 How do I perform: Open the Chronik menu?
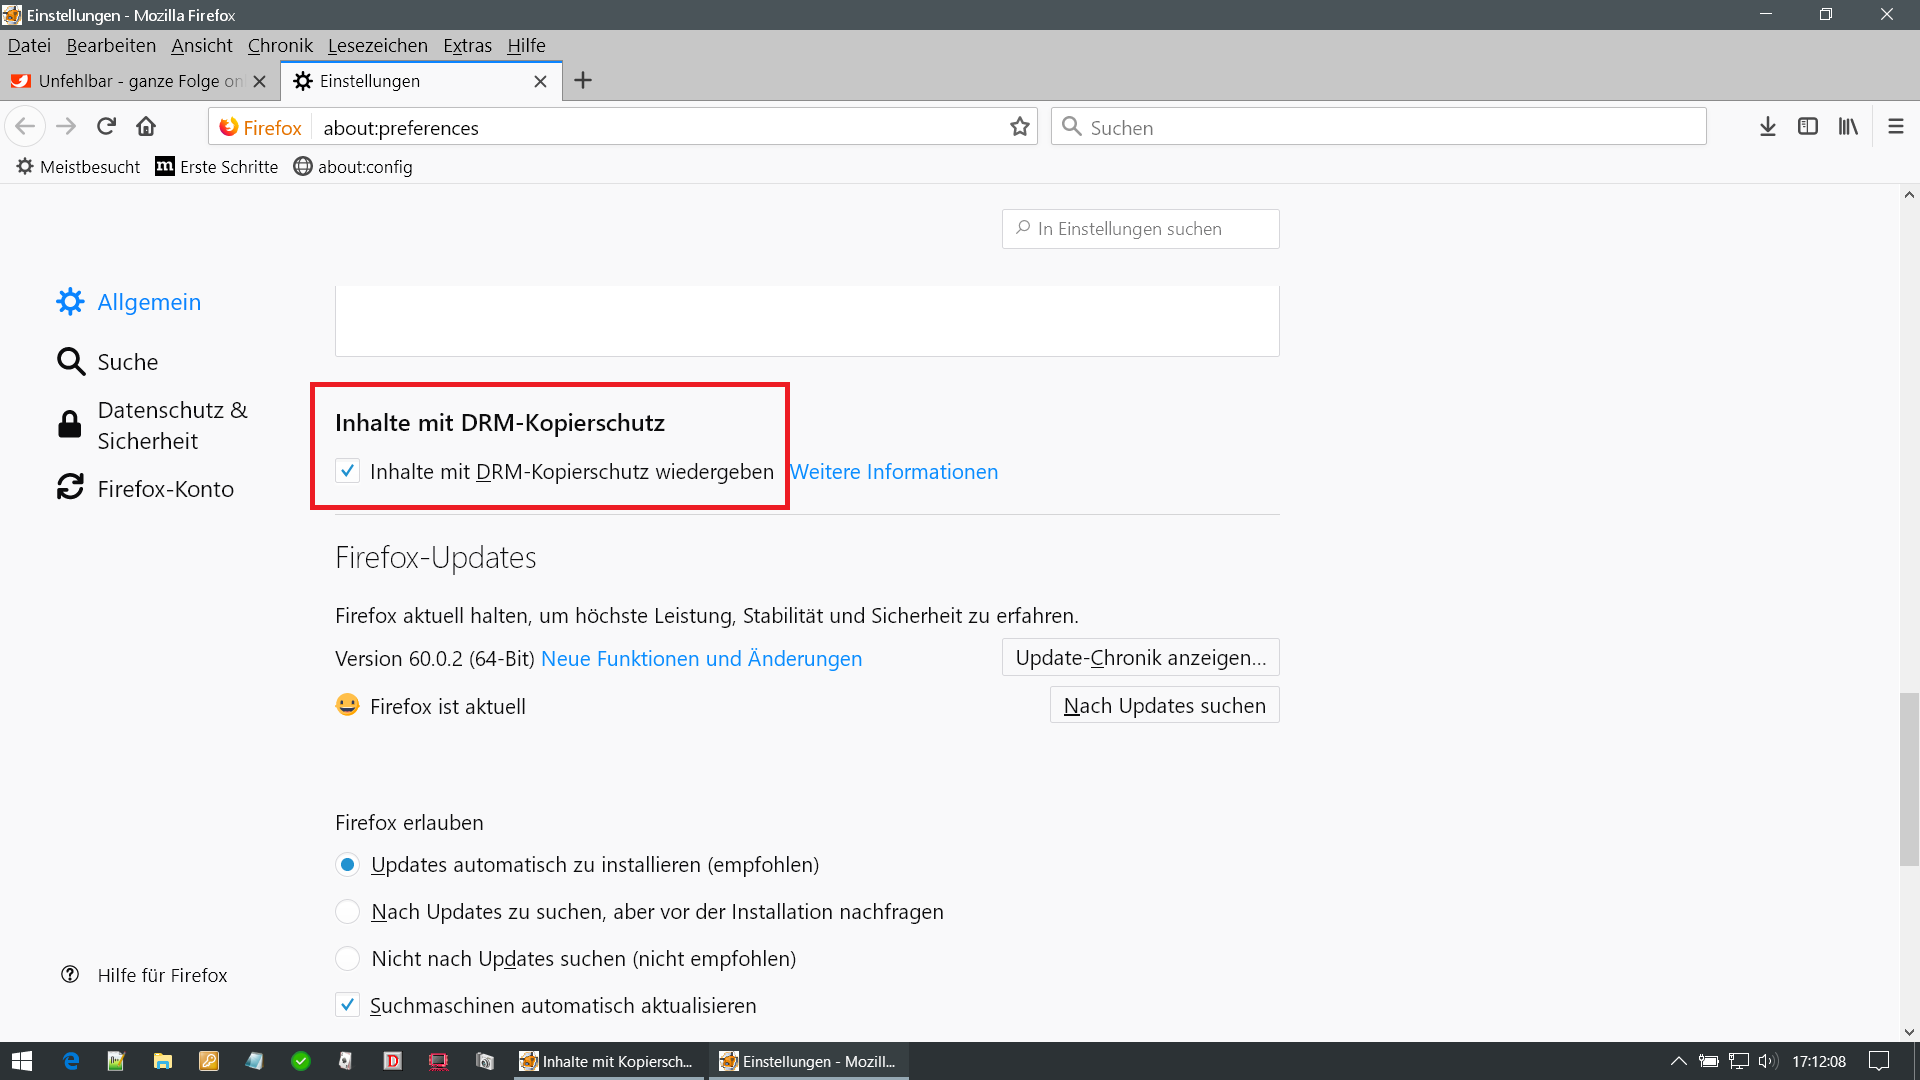point(280,45)
